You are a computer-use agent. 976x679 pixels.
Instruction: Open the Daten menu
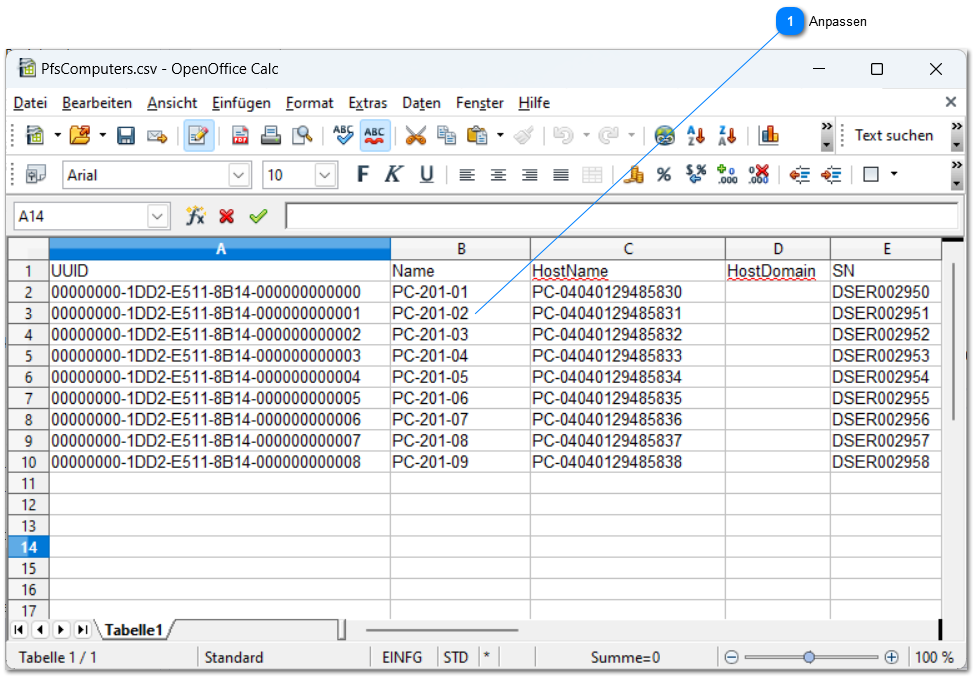coord(421,102)
